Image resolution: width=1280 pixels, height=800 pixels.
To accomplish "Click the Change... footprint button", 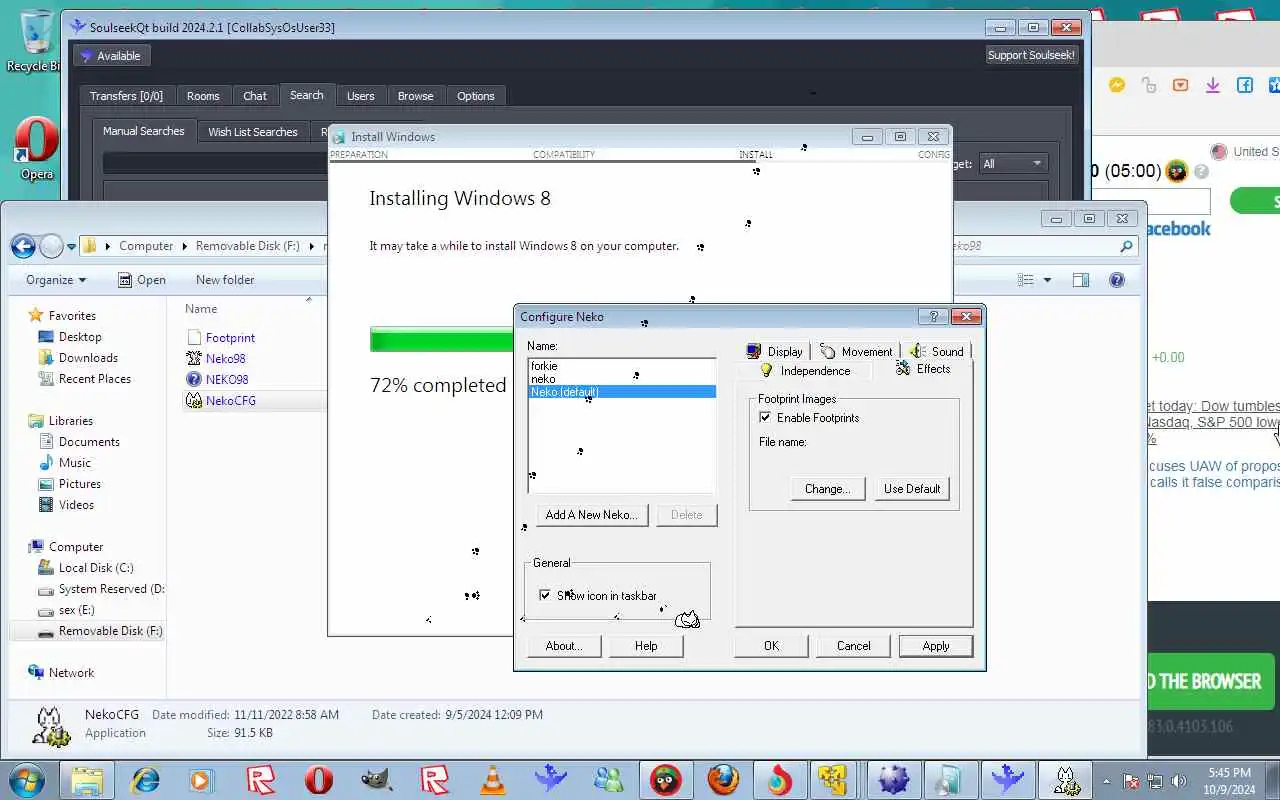I will [827, 489].
